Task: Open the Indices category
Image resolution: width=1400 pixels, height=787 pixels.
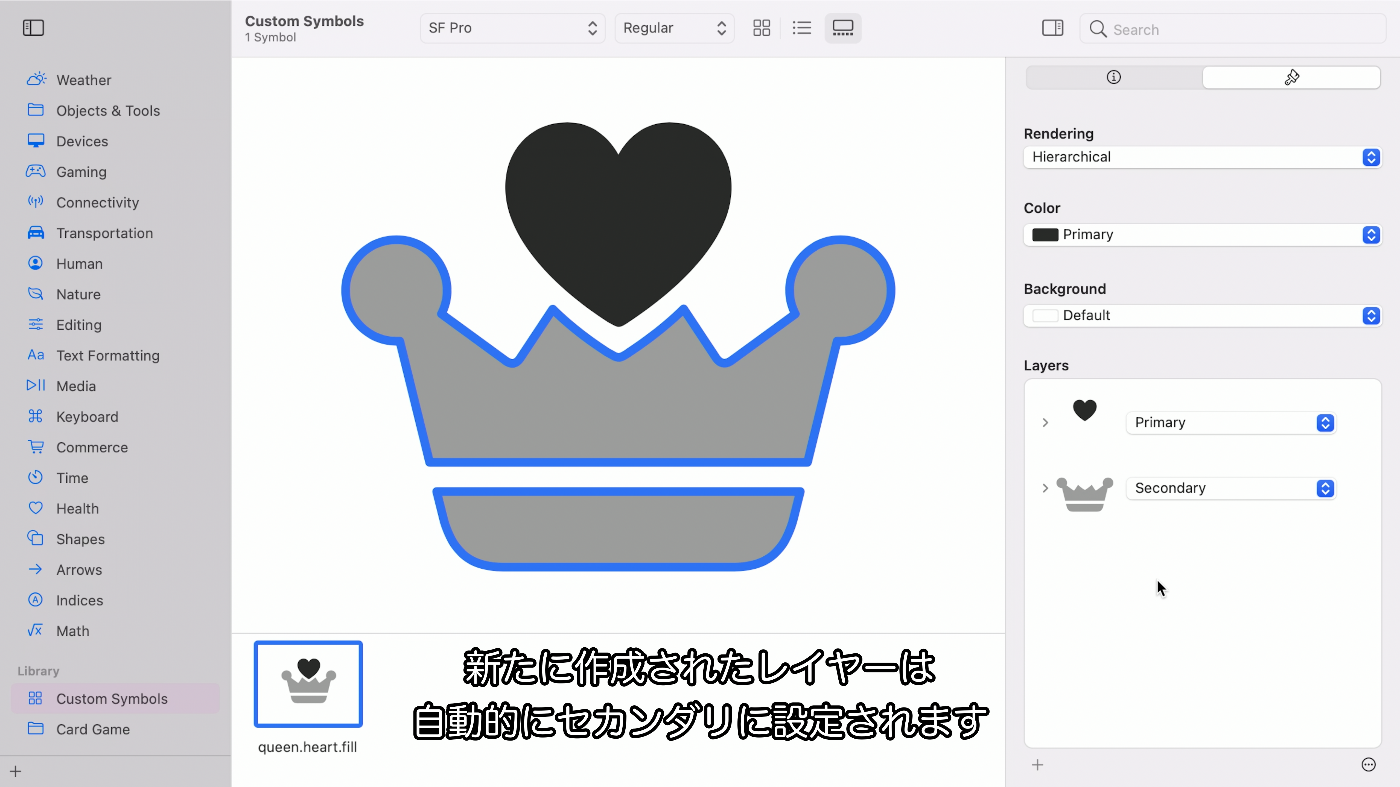Action: click(x=115, y=600)
